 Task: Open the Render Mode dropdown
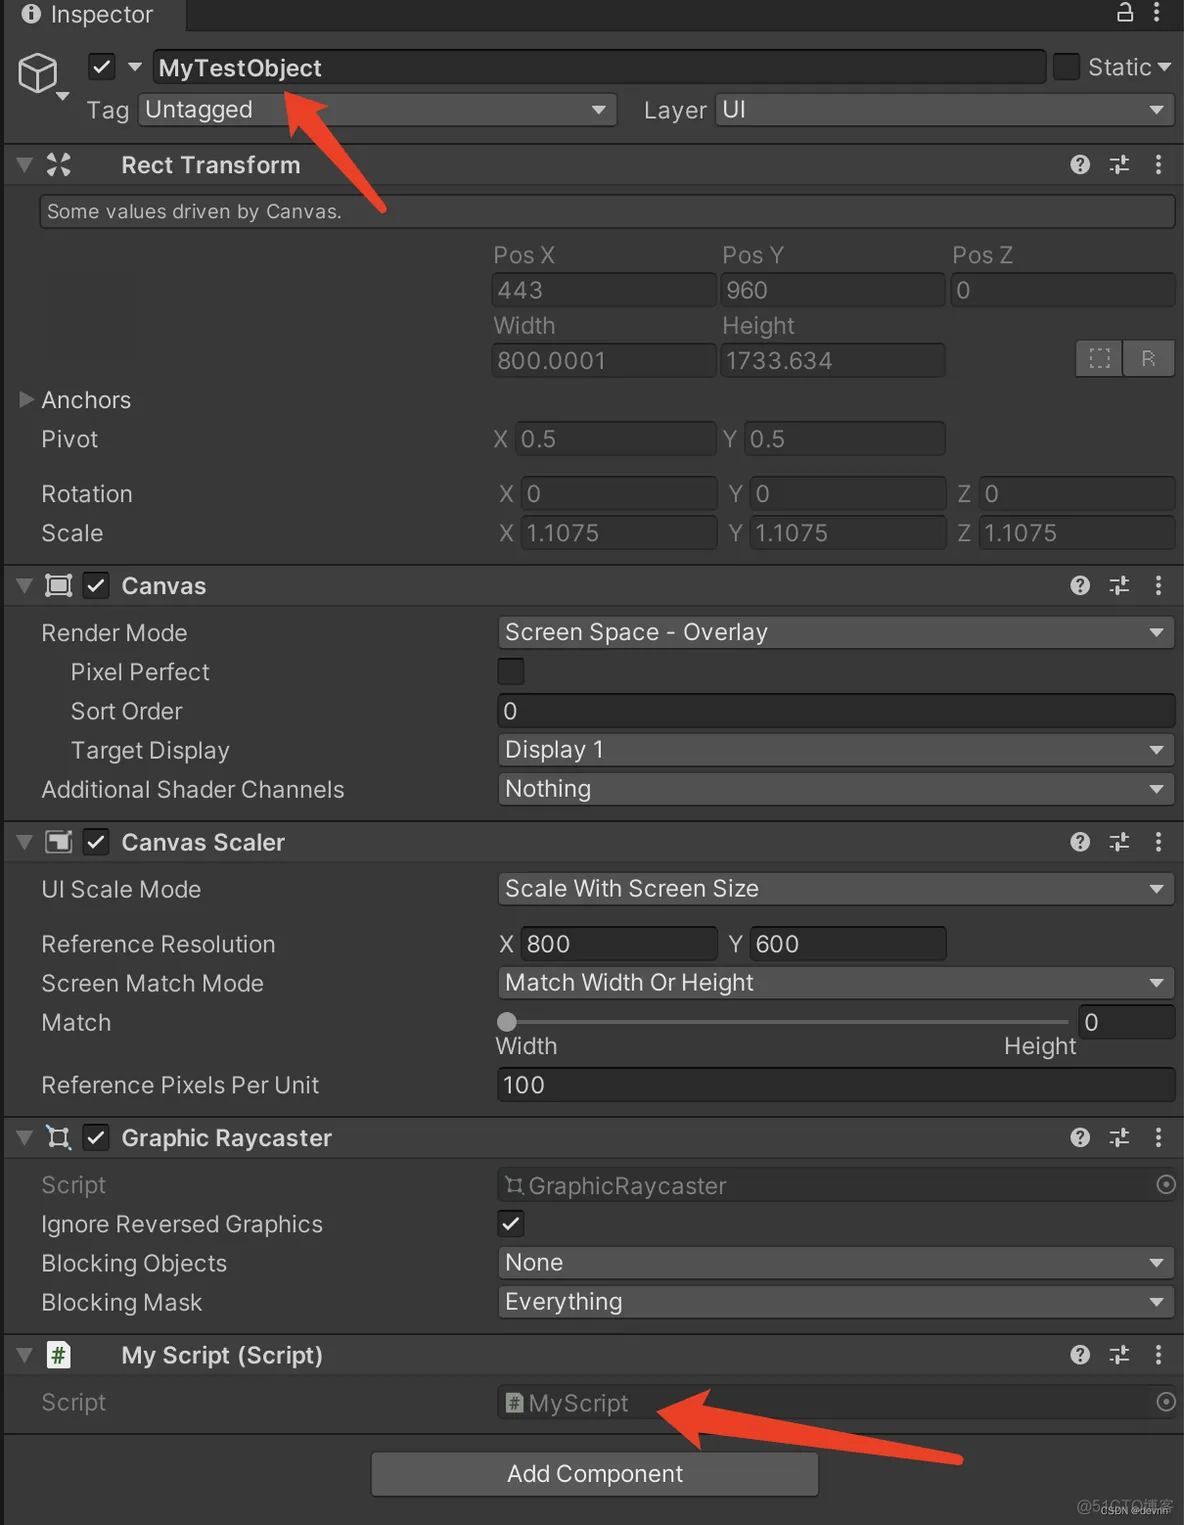click(x=836, y=632)
